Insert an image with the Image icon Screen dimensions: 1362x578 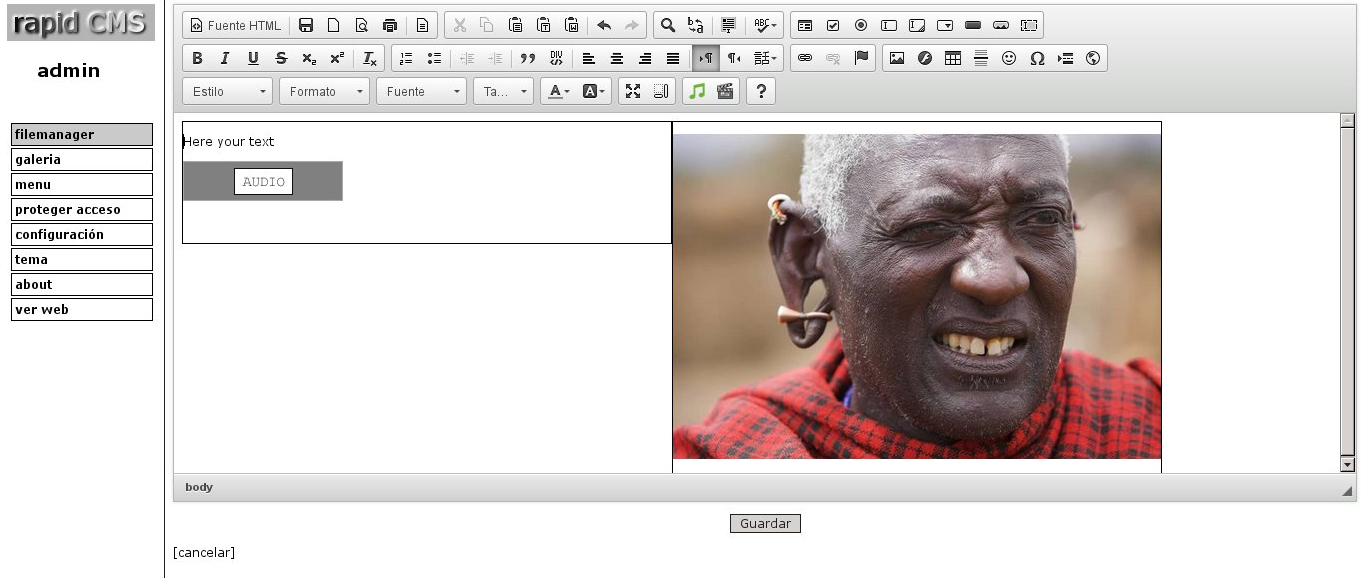[x=897, y=58]
